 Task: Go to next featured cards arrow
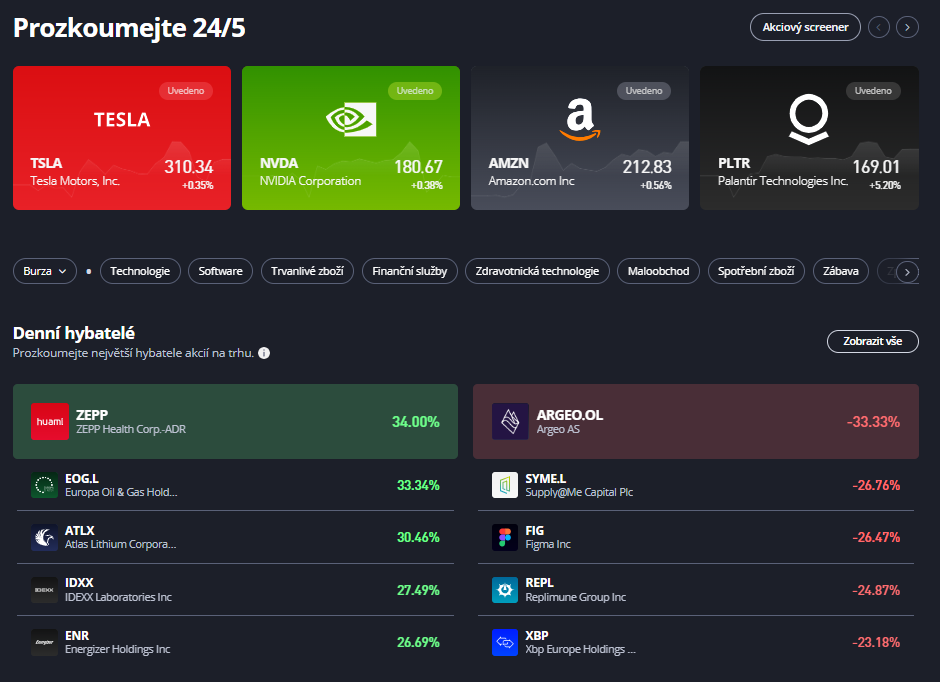pyautogui.click(x=907, y=27)
